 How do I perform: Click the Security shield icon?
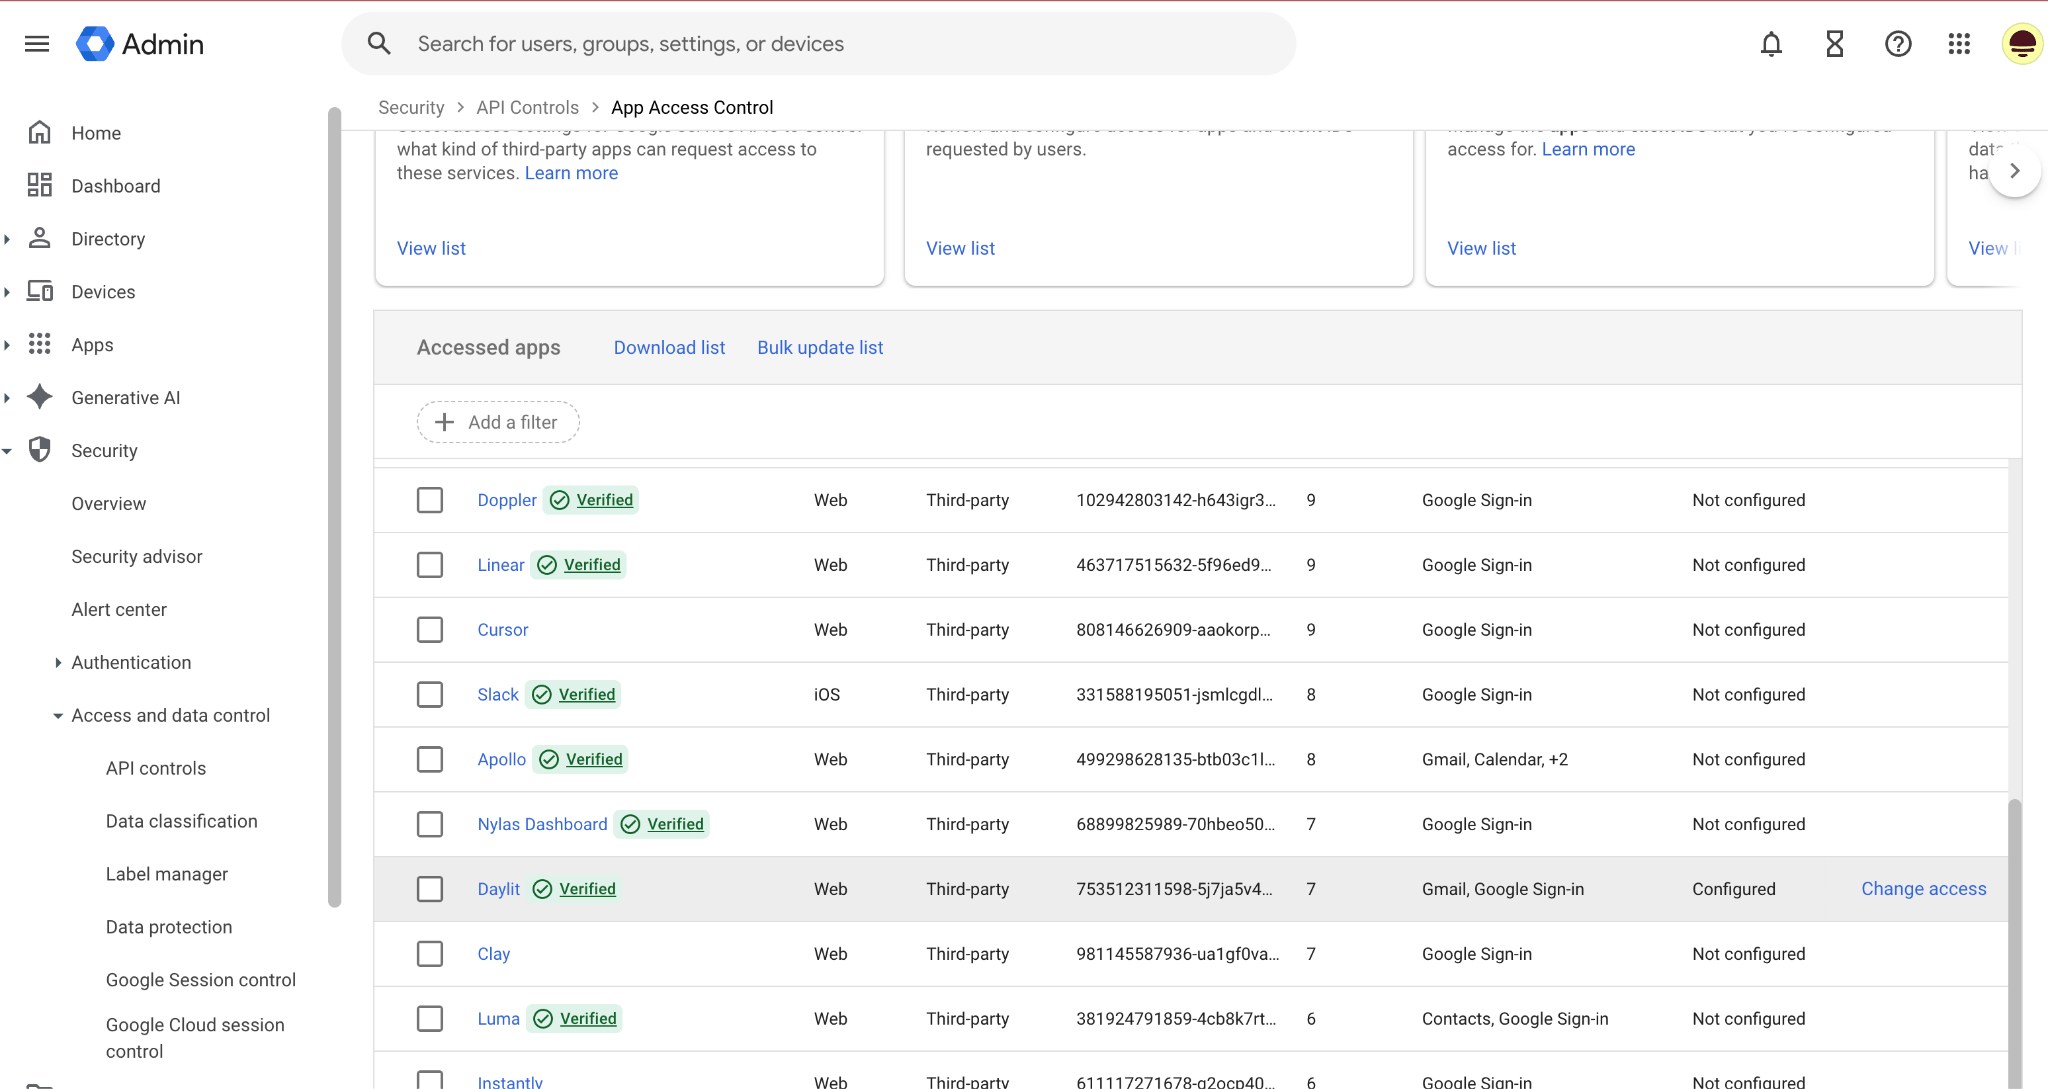[40, 451]
